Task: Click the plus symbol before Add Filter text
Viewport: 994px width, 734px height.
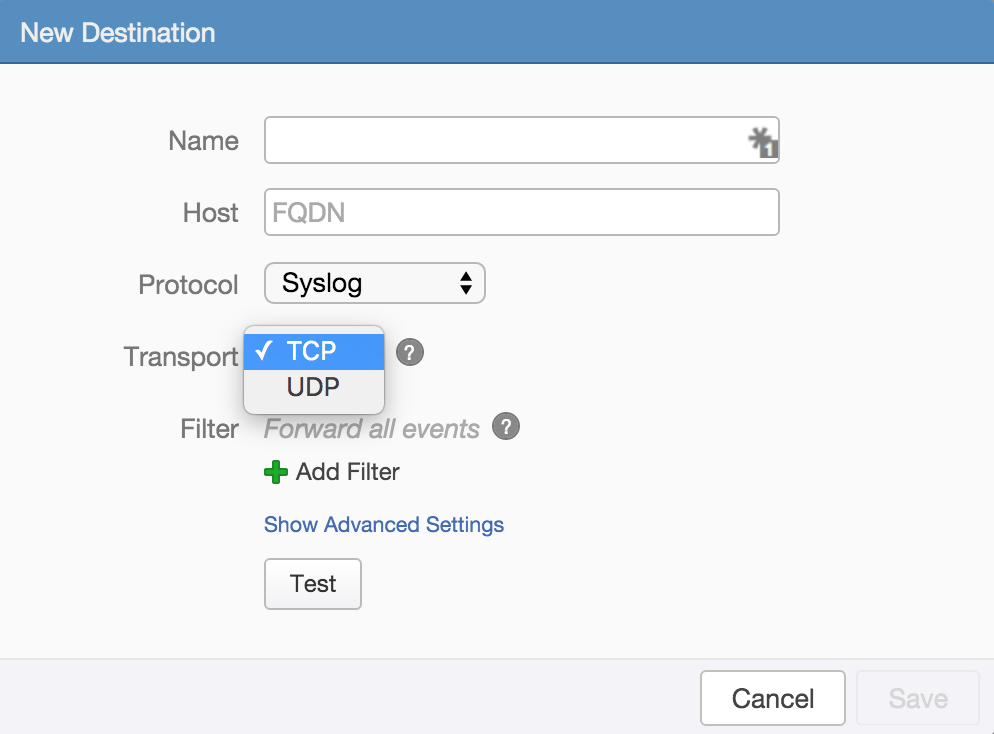Action: click(x=276, y=472)
